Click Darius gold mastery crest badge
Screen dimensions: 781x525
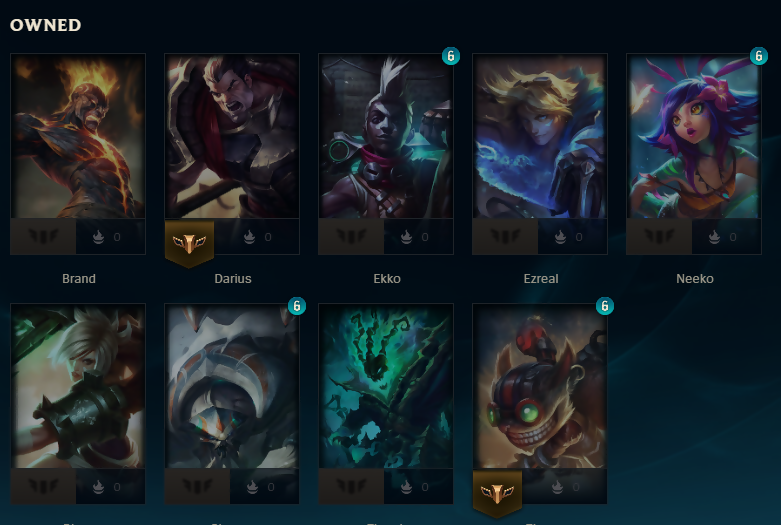189,244
